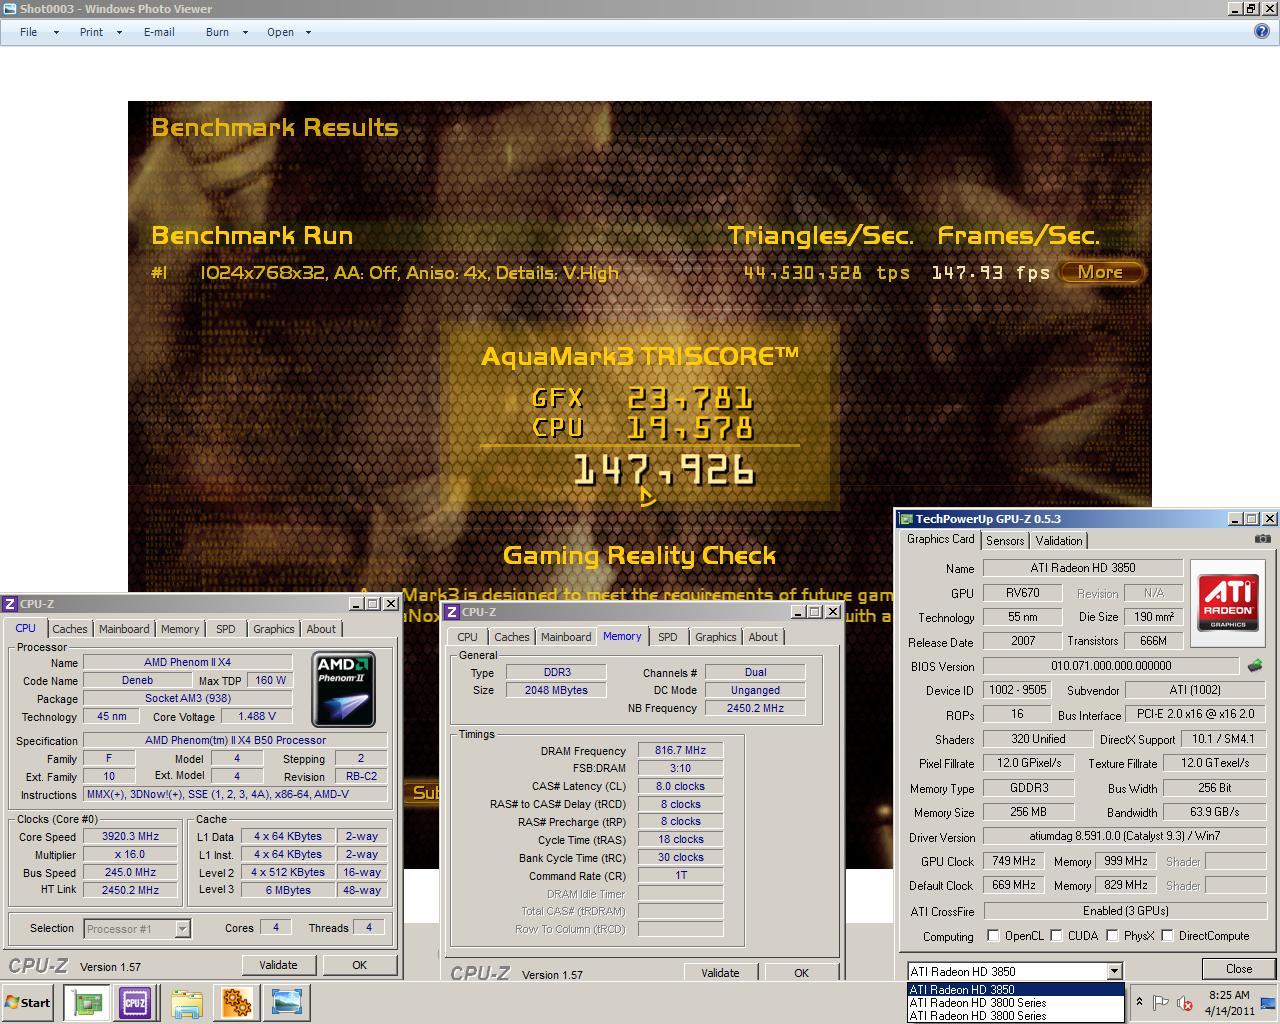This screenshot has height=1024, width=1280.
Task: Click the Photo Viewer taskbar icon
Action: tap(286, 1003)
